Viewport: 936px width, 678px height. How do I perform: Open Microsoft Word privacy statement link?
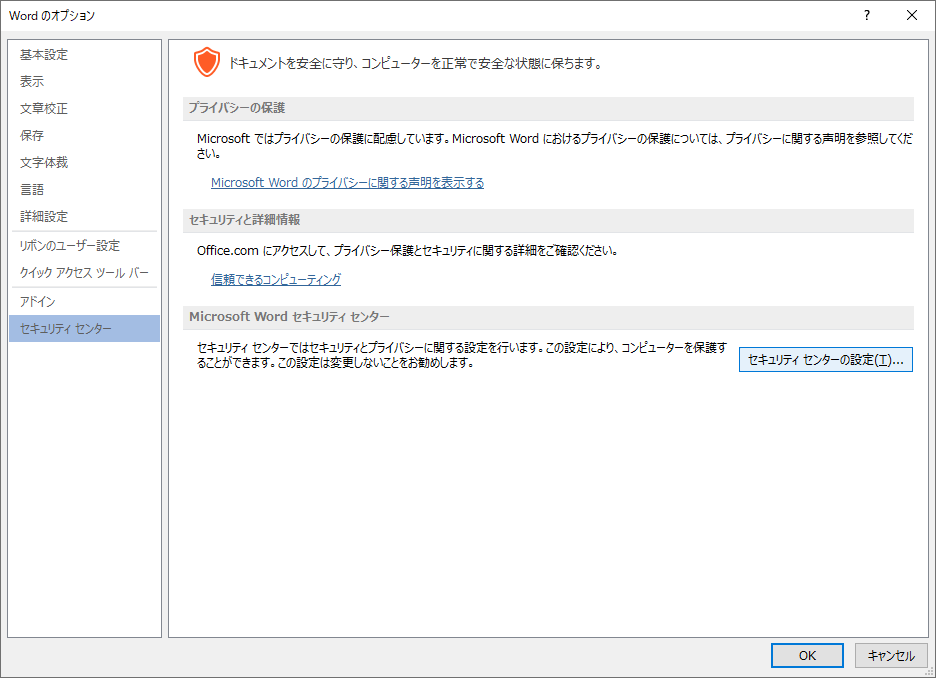click(347, 183)
